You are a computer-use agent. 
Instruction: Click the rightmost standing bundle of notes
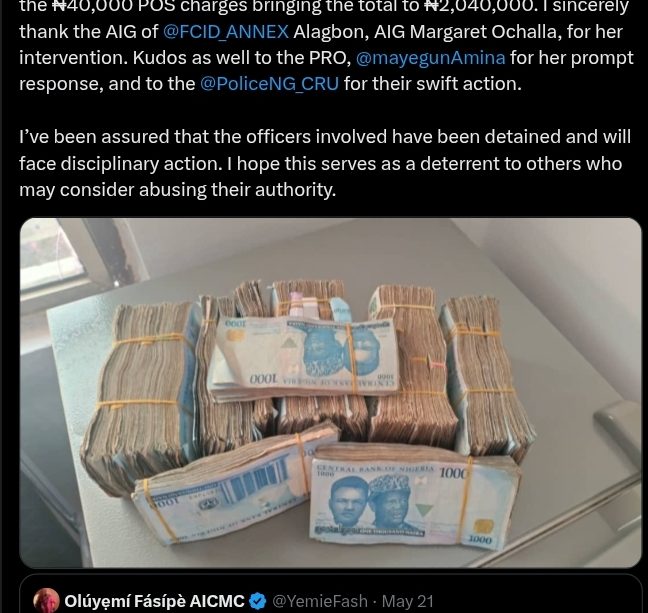pyautogui.click(x=486, y=374)
